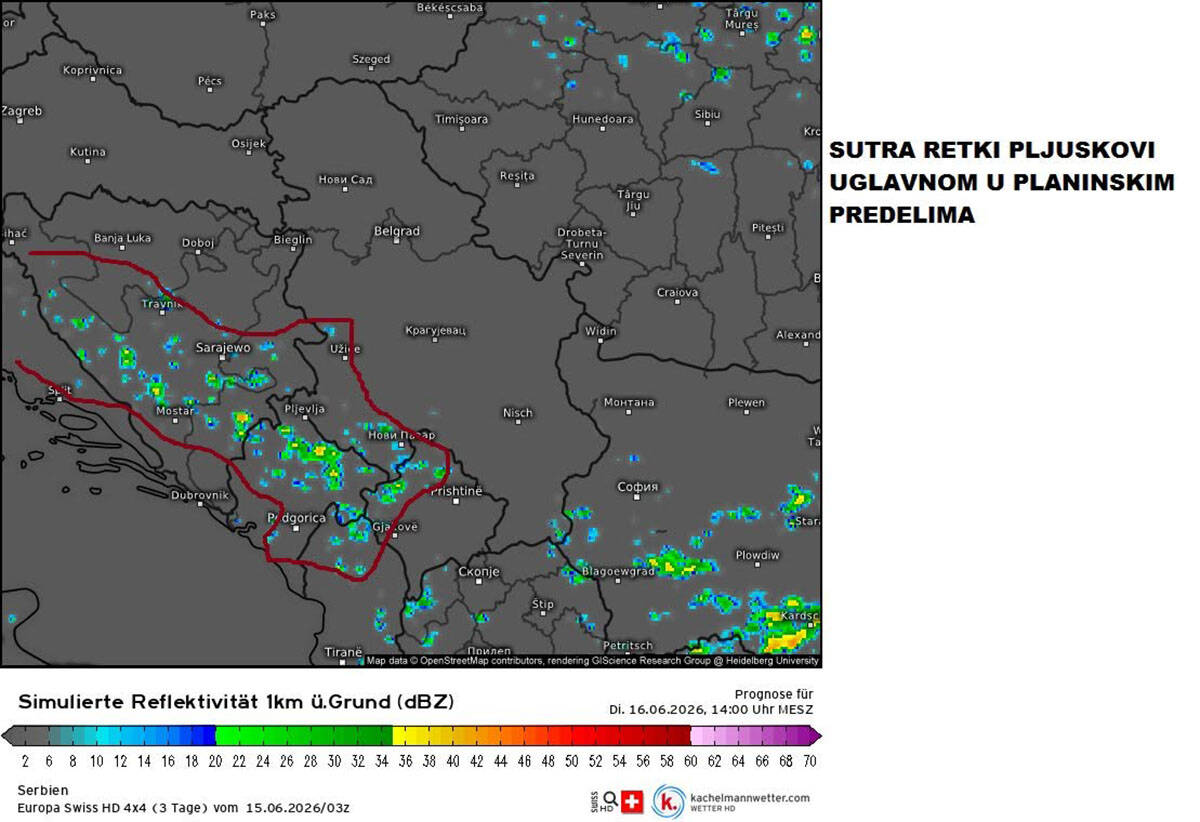Click the left arrow of the dBZ scale
The height and width of the screenshot is (822, 1200).
[9, 736]
